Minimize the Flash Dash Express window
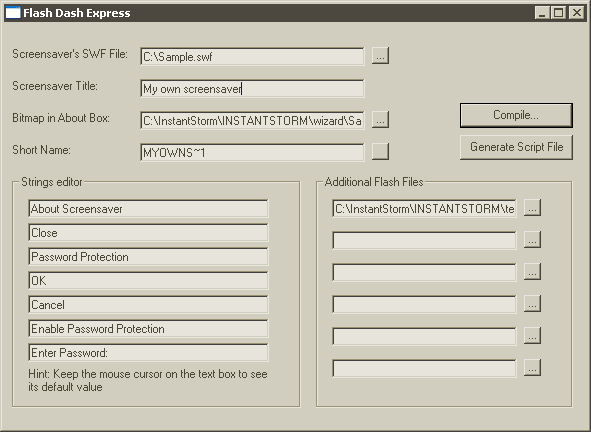Viewport: 591px width, 432px height. (543, 13)
